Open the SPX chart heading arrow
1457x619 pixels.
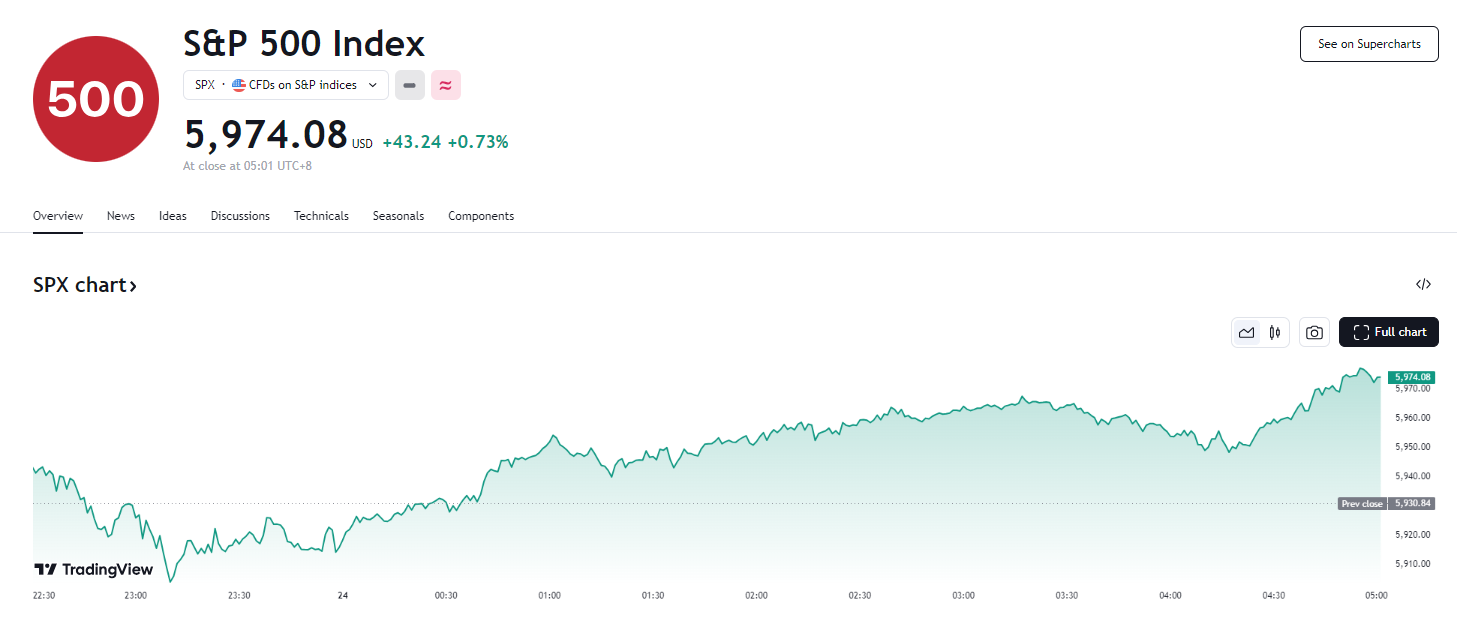[85, 285]
